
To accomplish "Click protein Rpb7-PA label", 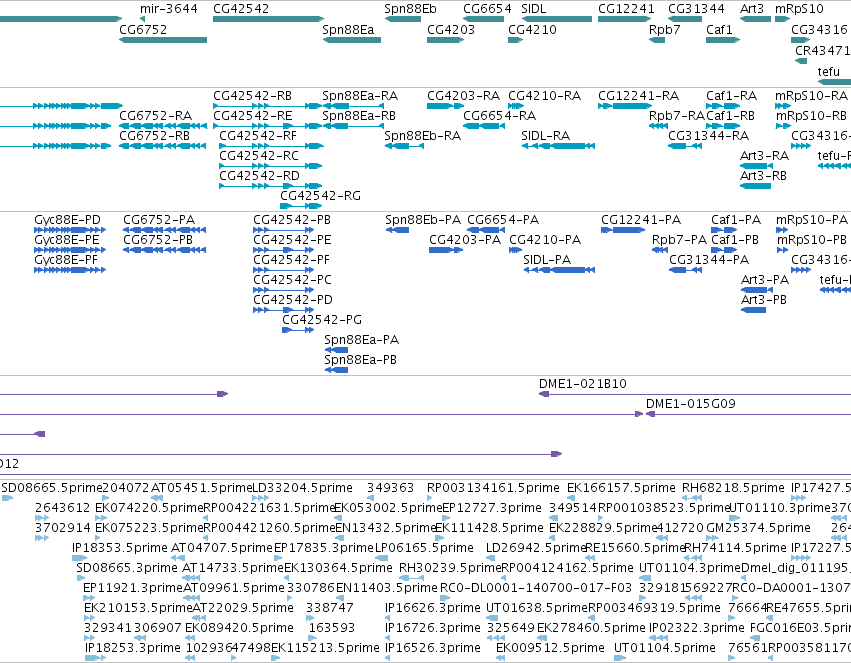I will tap(679, 240).
